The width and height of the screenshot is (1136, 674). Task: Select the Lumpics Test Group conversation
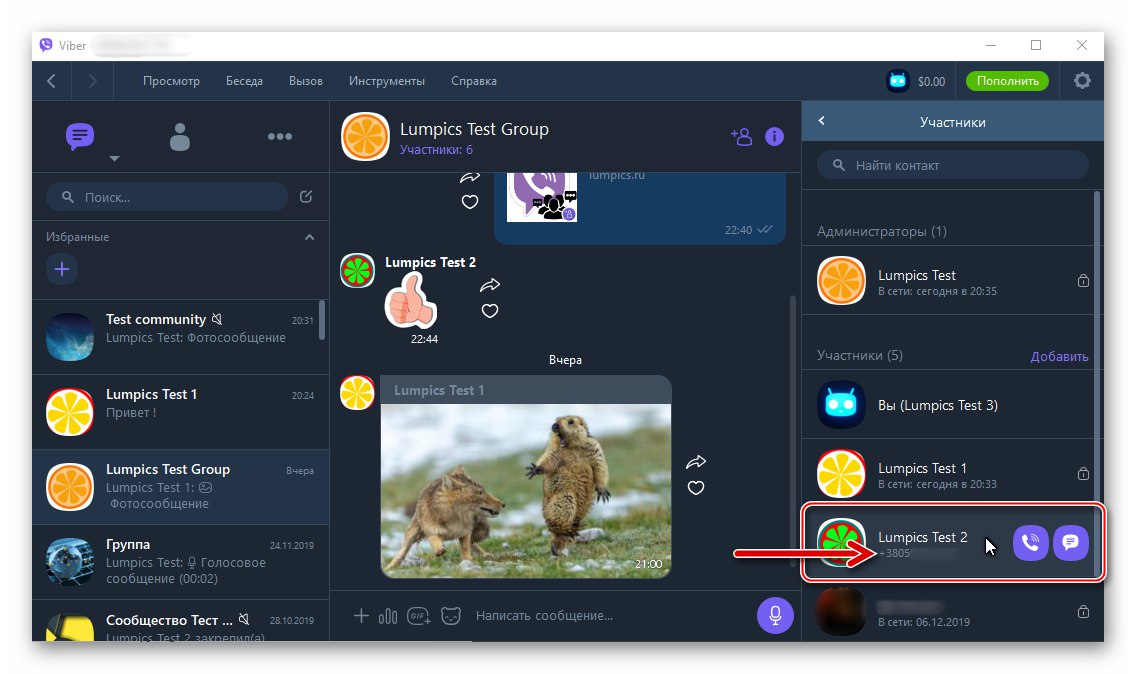click(180, 487)
